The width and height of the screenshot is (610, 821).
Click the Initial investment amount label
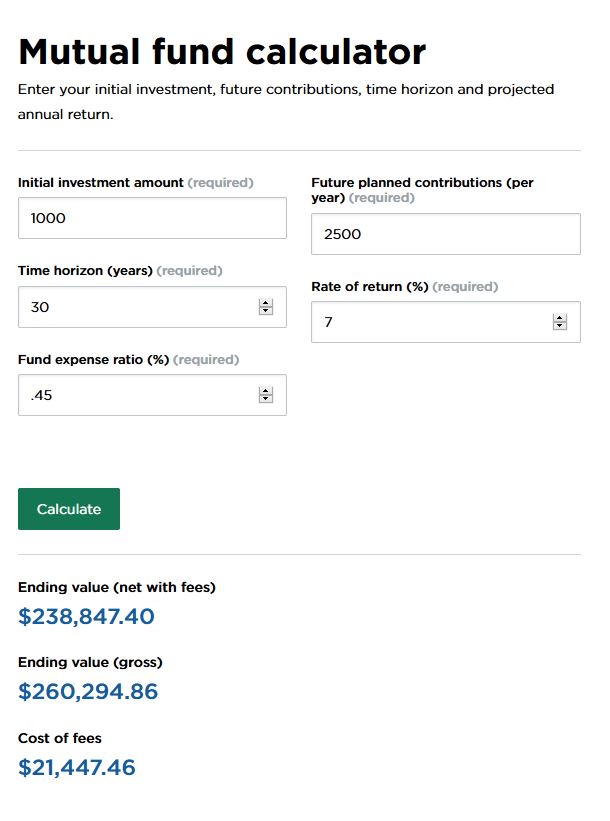101,183
